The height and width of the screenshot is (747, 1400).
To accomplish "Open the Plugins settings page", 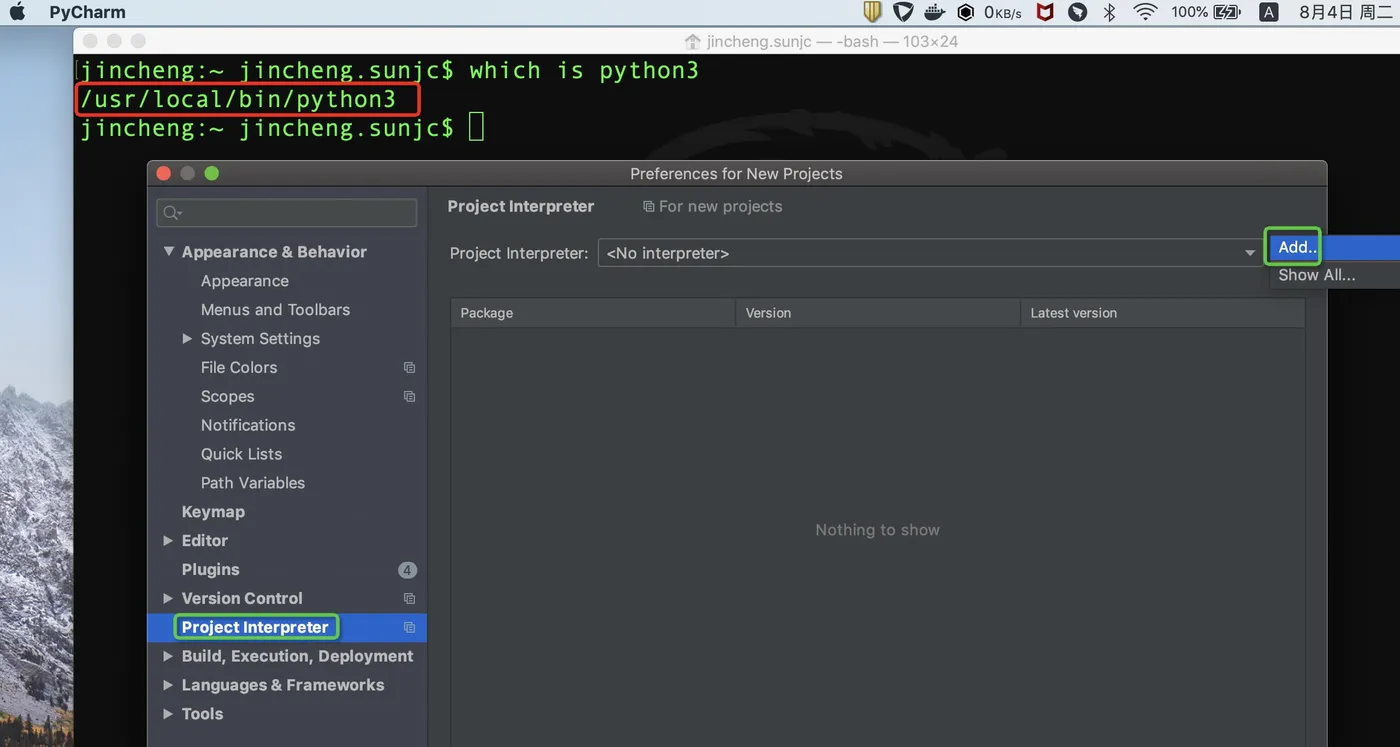I will pos(210,570).
